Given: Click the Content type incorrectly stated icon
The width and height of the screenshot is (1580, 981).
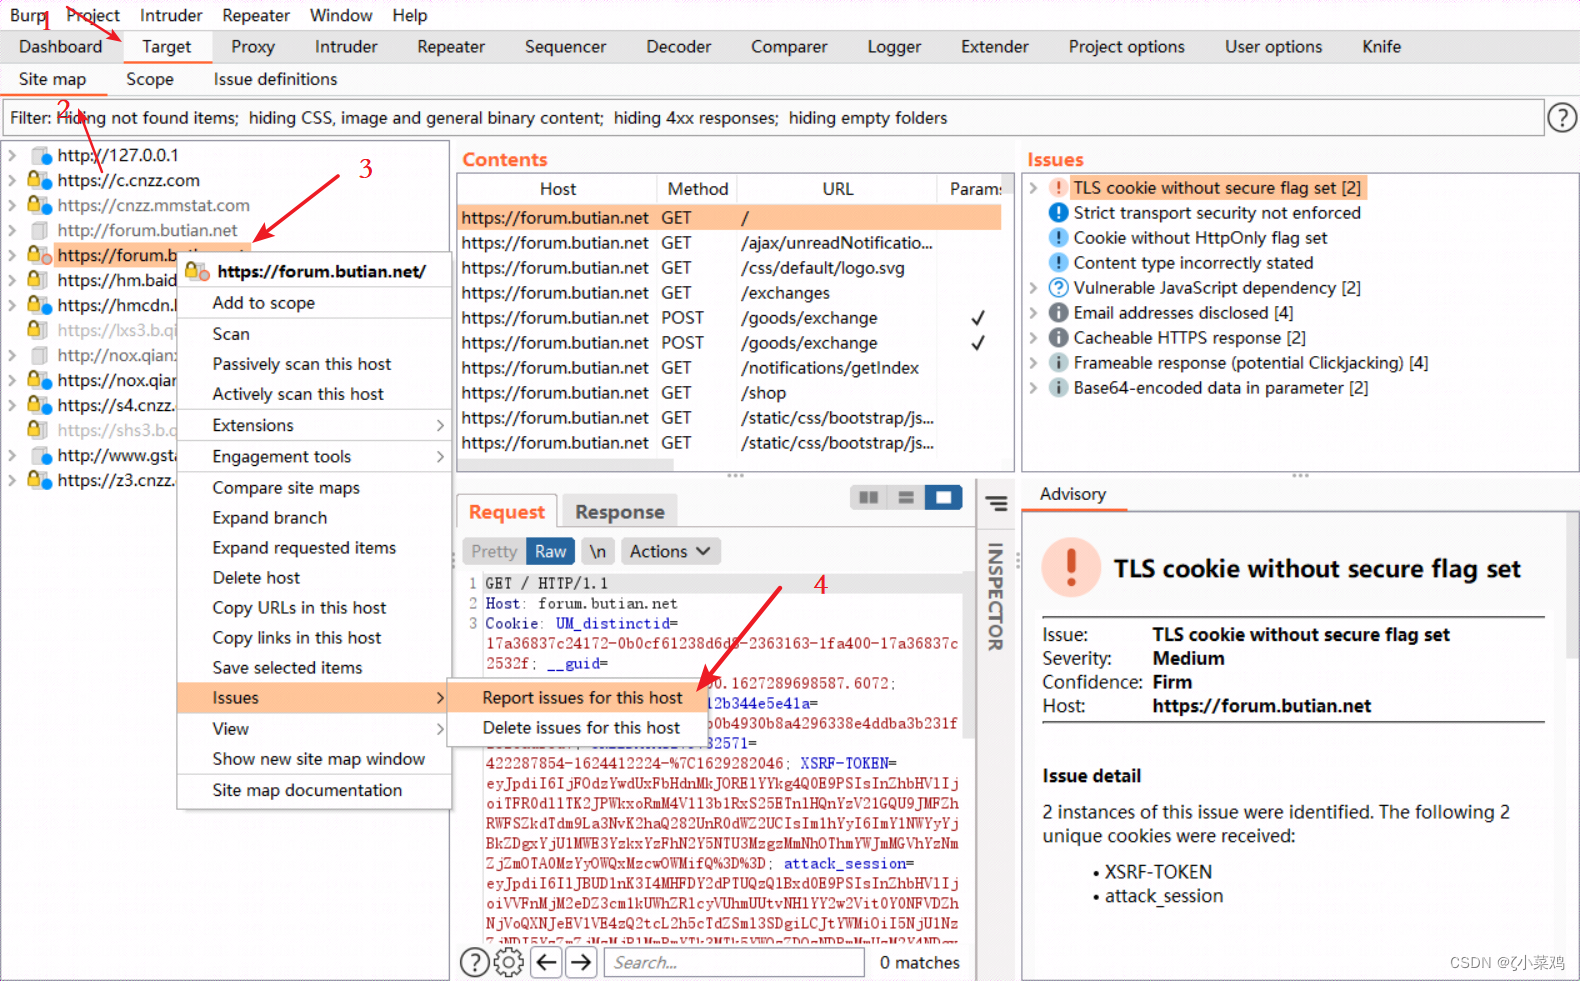Looking at the screenshot, I should [x=1058, y=262].
